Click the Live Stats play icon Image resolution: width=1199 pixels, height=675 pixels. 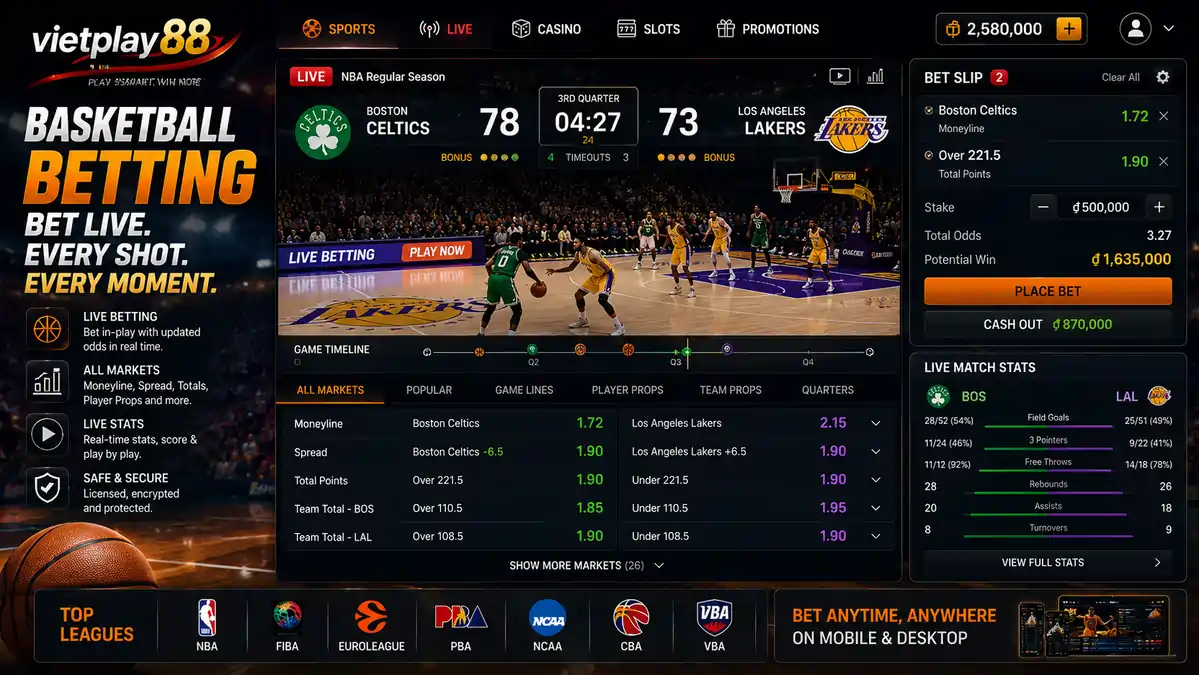[47, 434]
